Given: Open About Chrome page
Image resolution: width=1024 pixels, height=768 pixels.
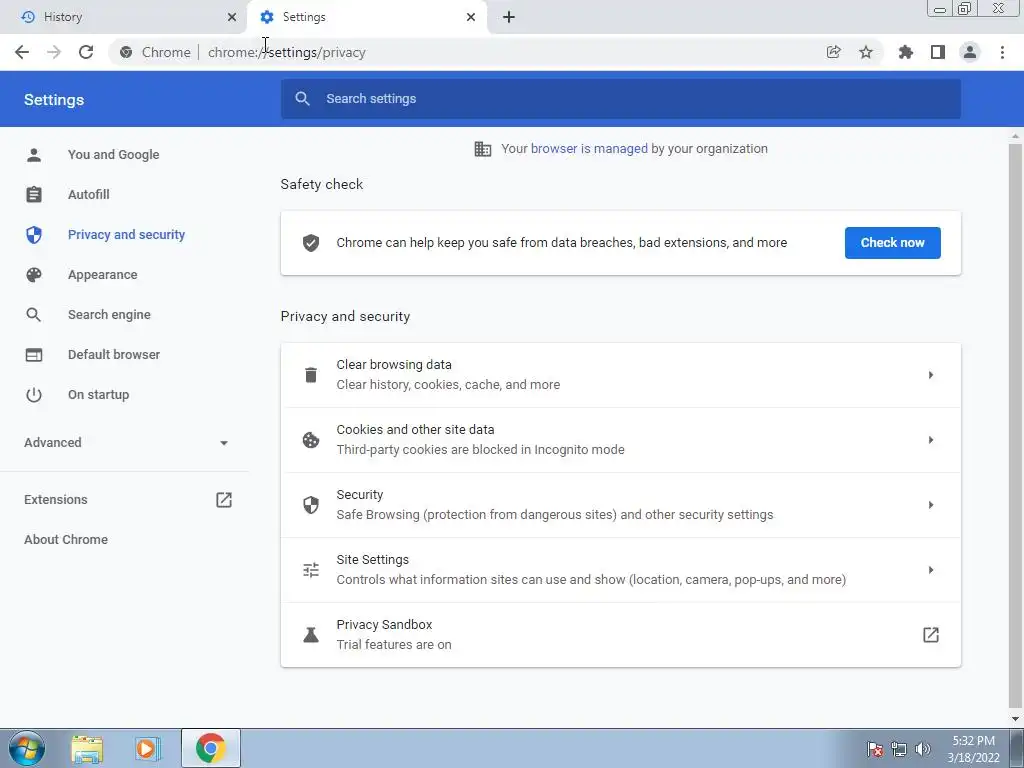Looking at the screenshot, I should 66,539.
